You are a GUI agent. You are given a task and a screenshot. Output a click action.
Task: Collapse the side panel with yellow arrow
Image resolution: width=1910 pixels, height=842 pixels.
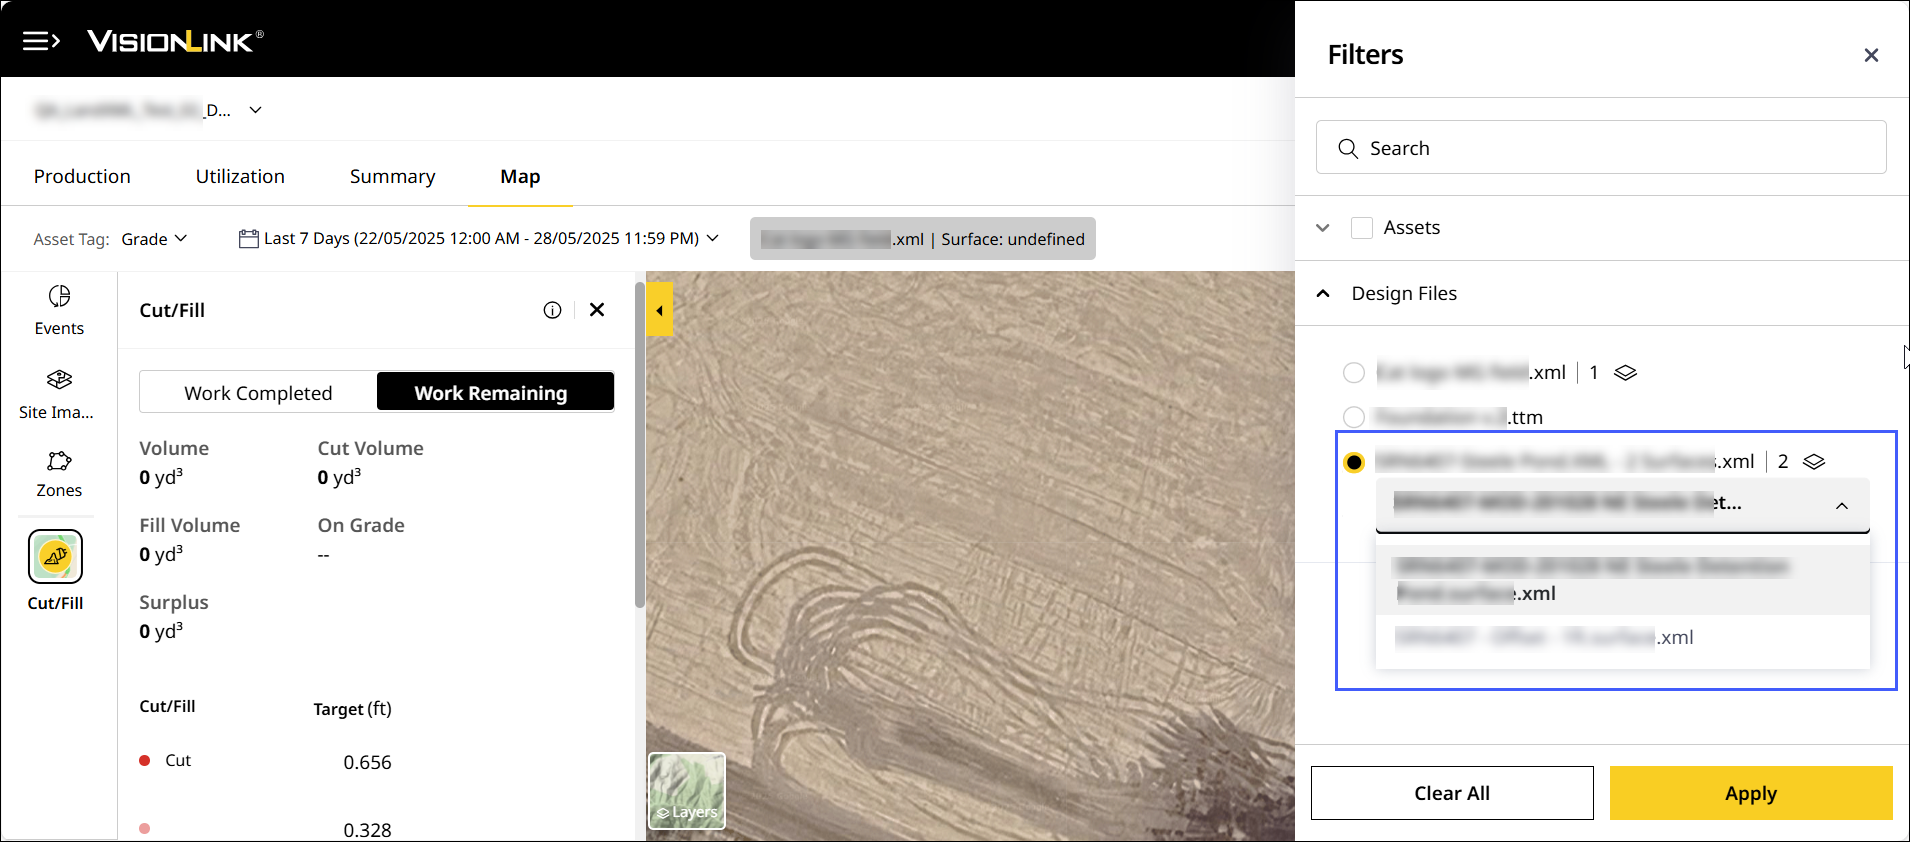pos(659,310)
